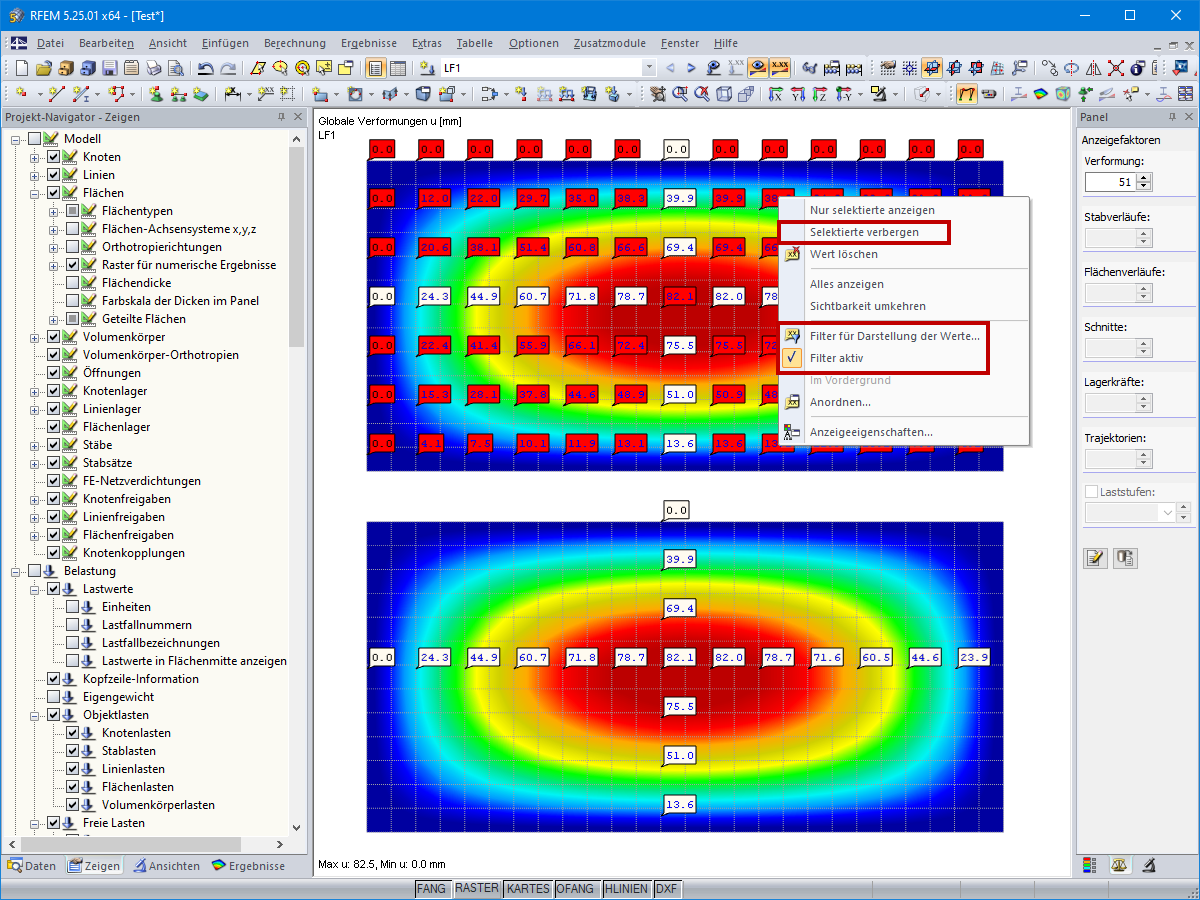The height and width of the screenshot is (900, 1200).
Task: Choose 'Filter für Darstellung der Werte...'
Action: click(x=895, y=336)
